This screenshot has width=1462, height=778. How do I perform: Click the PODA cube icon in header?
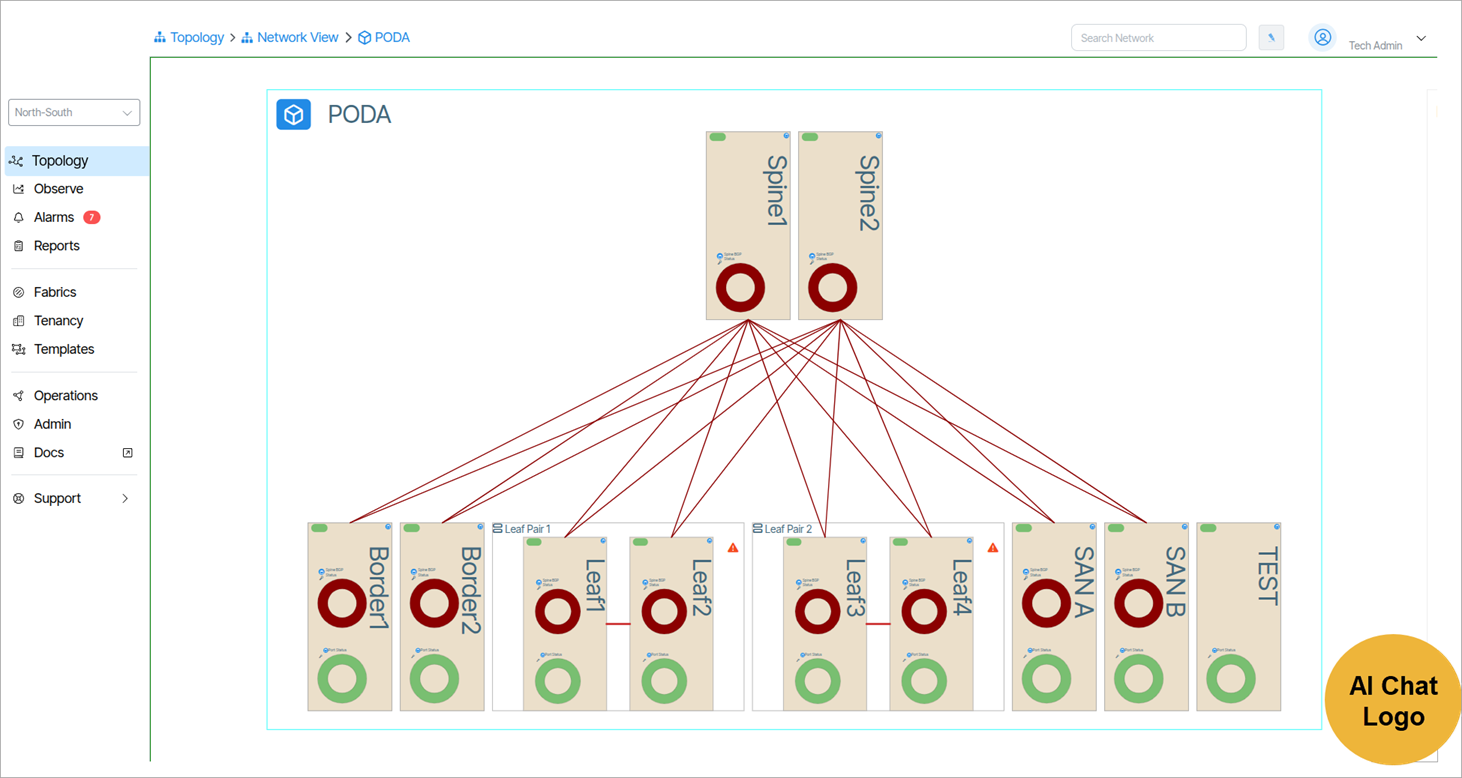click(x=293, y=115)
